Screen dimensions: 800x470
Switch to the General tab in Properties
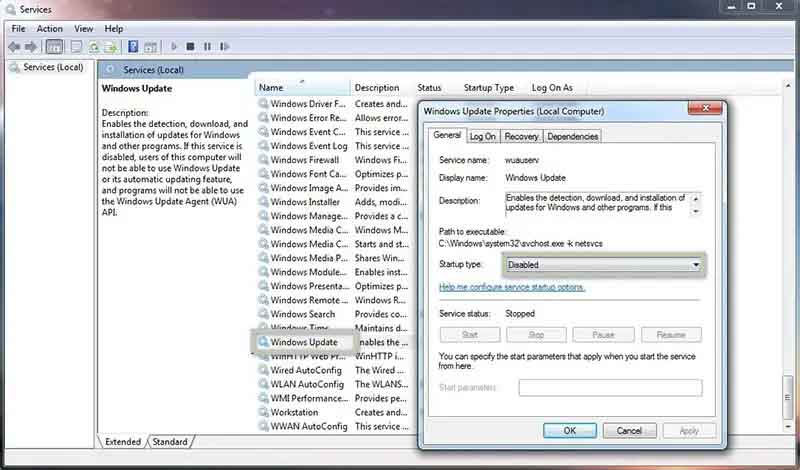pos(447,135)
